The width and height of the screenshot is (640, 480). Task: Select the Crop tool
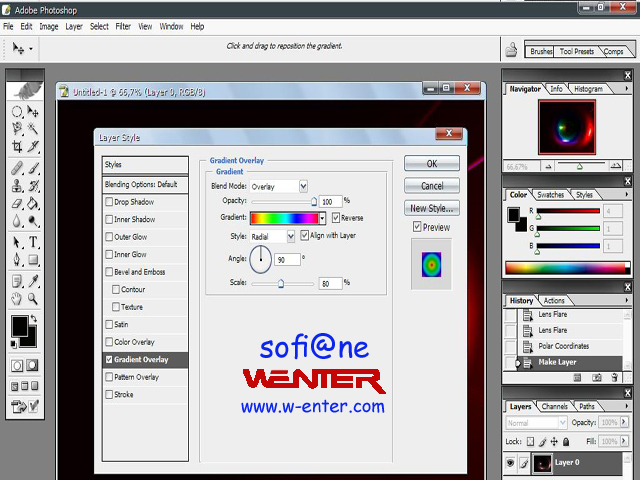(x=17, y=146)
